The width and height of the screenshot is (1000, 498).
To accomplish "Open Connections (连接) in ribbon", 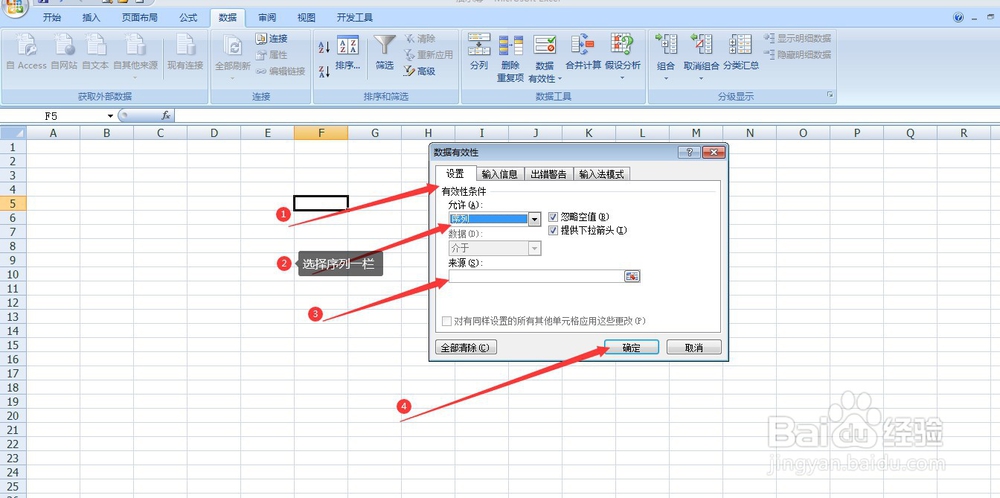I will click(x=272, y=39).
